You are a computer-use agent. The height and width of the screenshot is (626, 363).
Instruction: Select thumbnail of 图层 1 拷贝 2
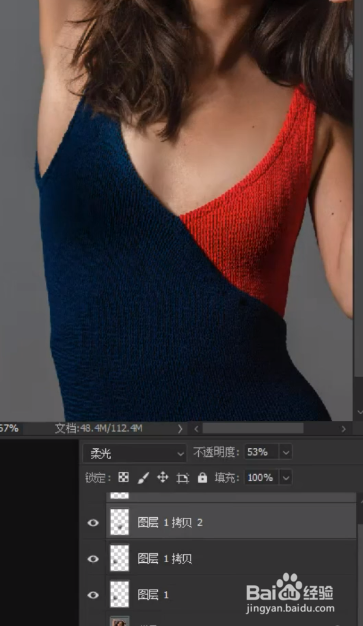click(119, 522)
